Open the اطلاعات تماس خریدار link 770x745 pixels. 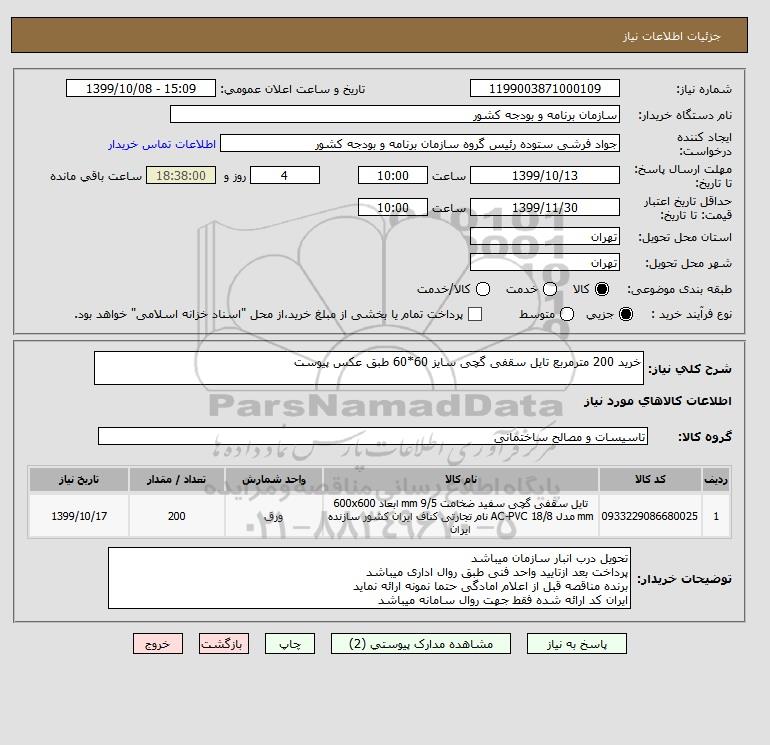pos(162,144)
